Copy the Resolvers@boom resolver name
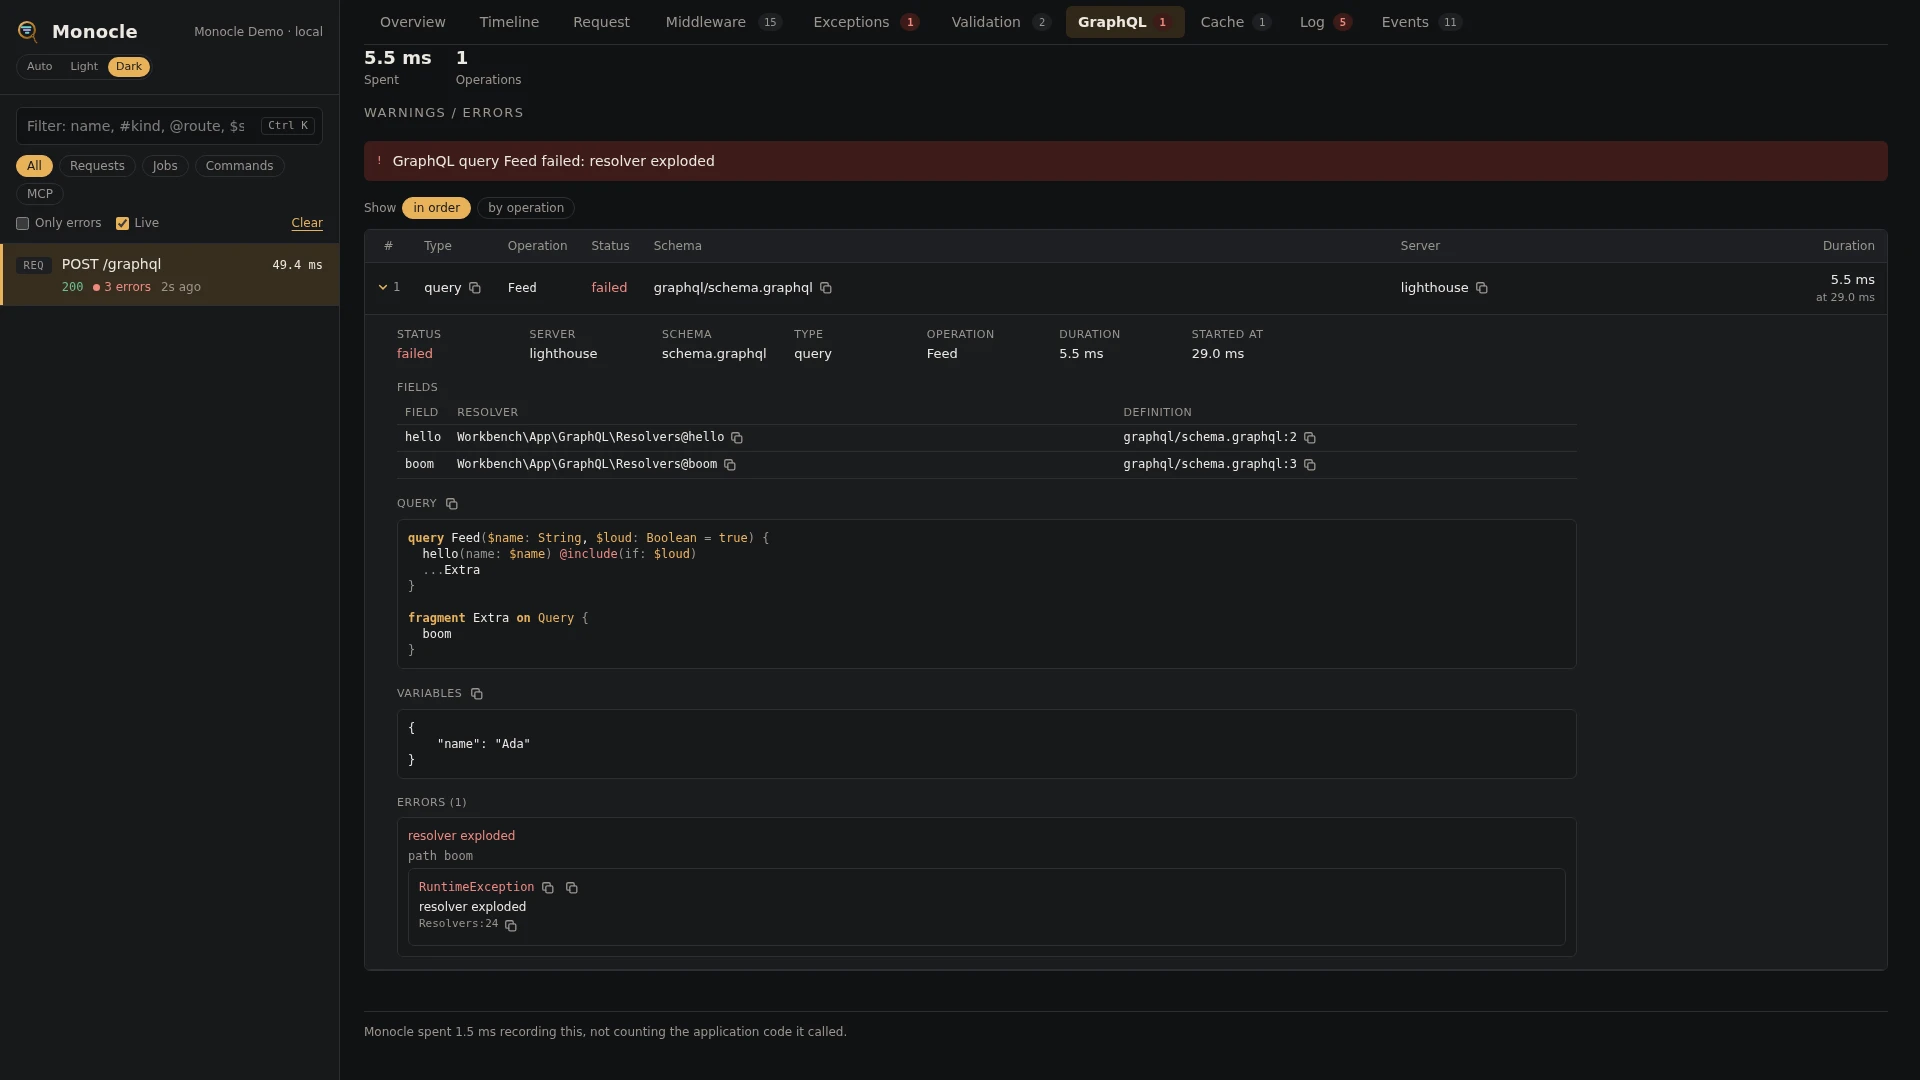1920x1080 pixels. pos(730,465)
